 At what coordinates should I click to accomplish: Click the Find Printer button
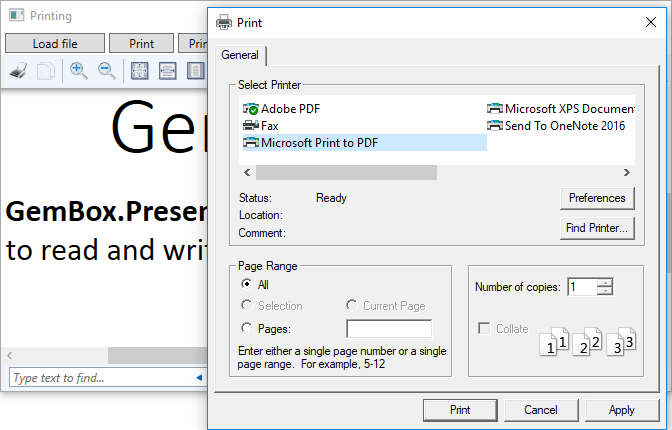[597, 228]
